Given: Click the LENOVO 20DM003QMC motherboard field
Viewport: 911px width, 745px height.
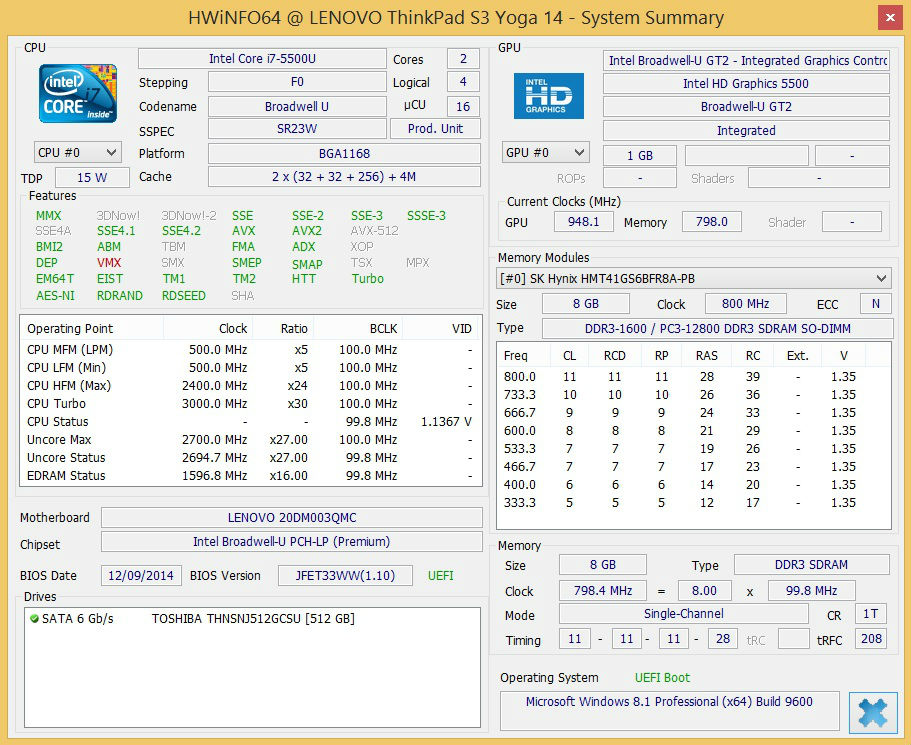Looking at the screenshot, I should pyautogui.click(x=291, y=518).
